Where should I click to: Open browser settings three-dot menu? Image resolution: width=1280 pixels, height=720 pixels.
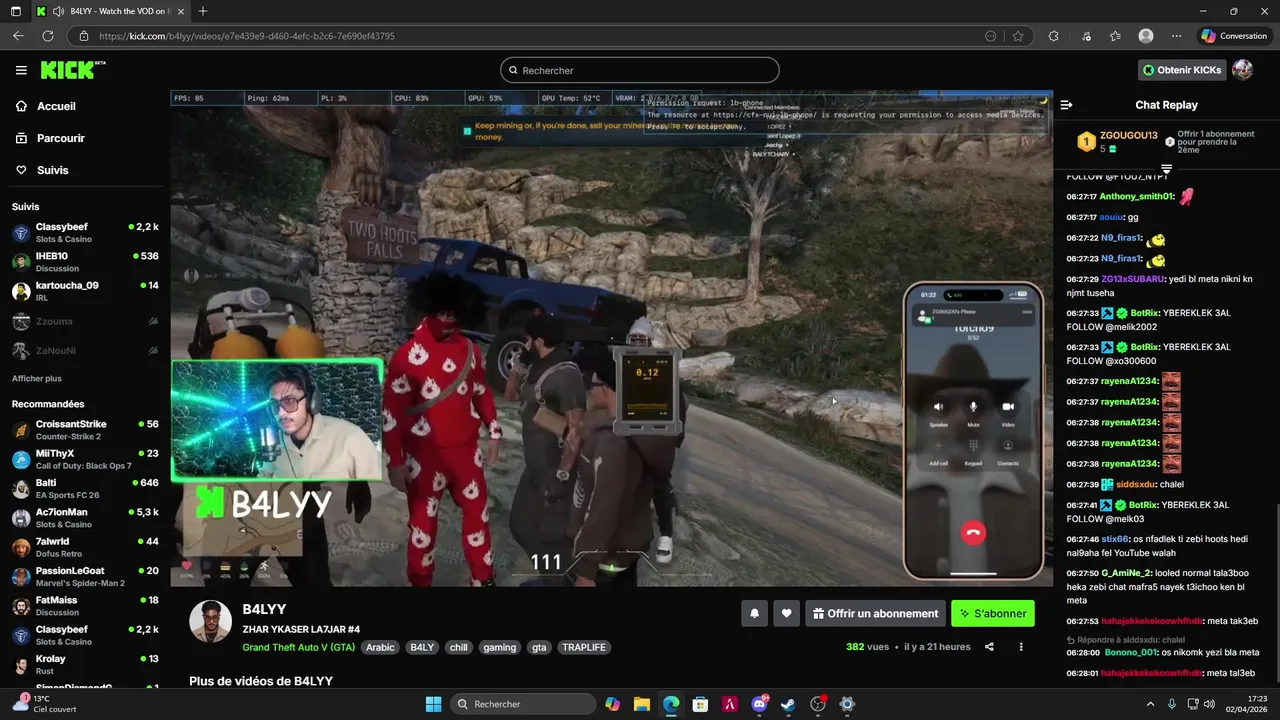(1176, 36)
